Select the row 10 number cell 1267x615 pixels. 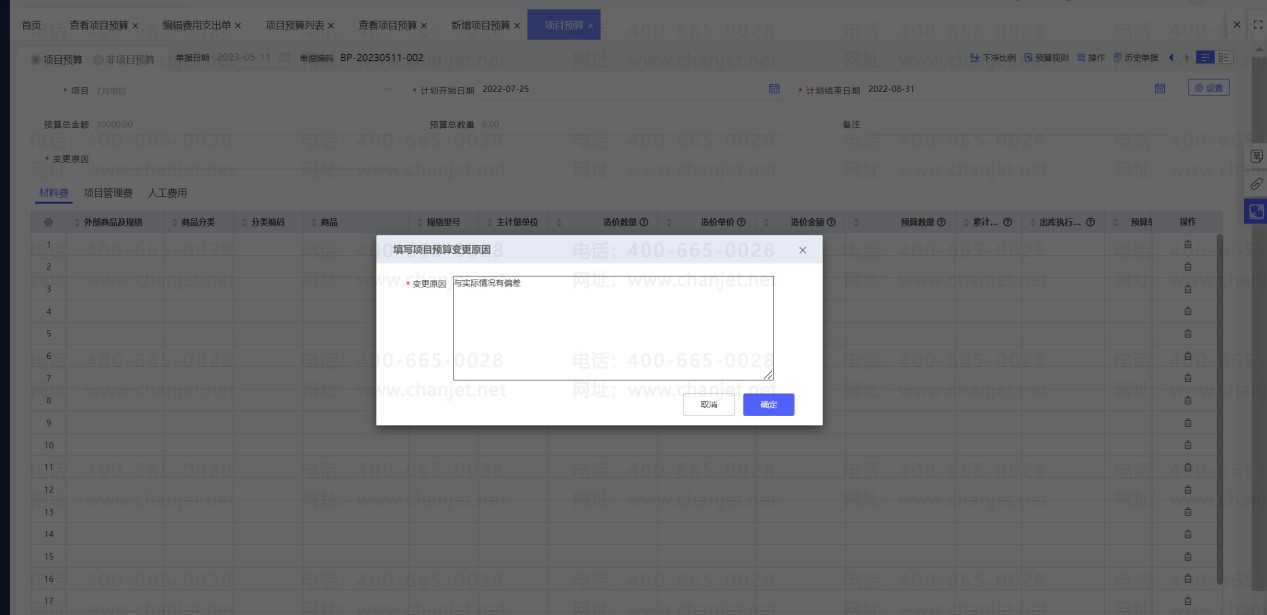(x=48, y=445)
